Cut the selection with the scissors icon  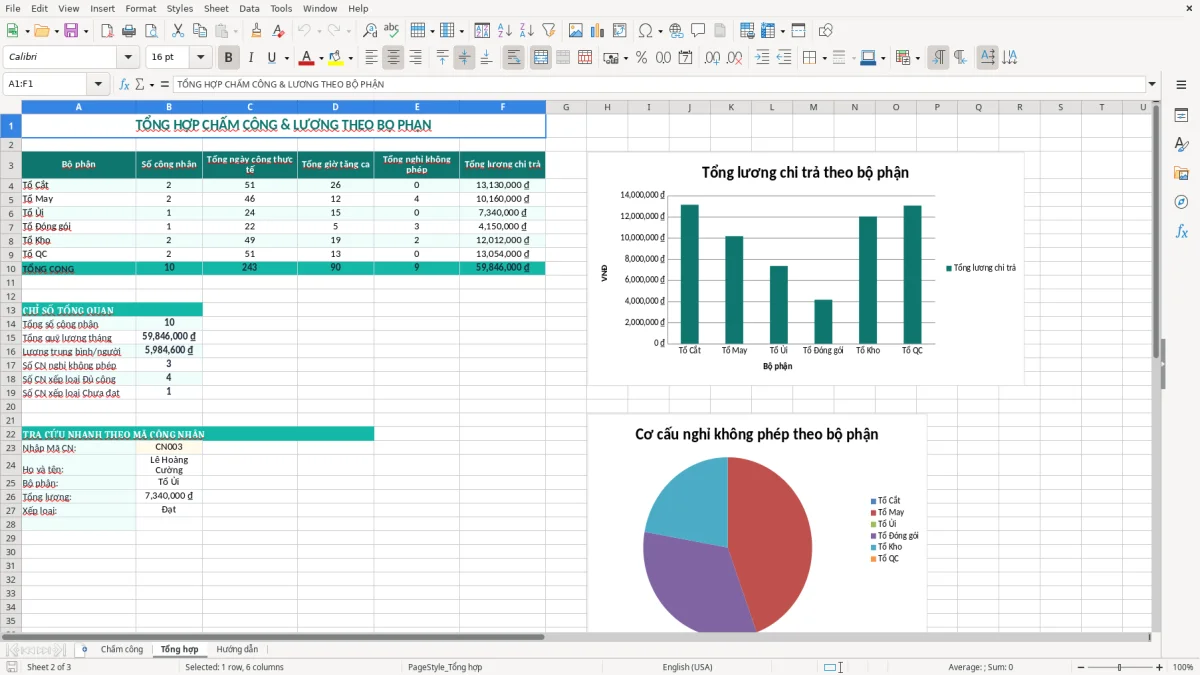[178, 31]
